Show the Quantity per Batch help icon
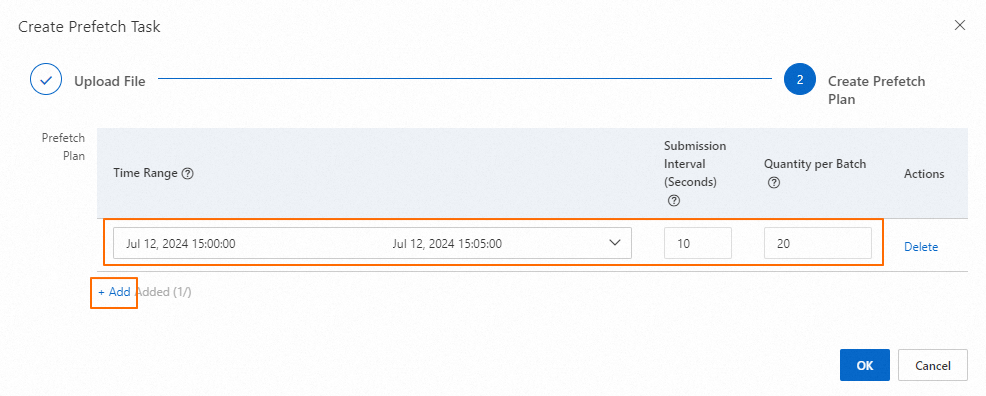This screenshot has width=986, height=396. [x=774, y=183]
